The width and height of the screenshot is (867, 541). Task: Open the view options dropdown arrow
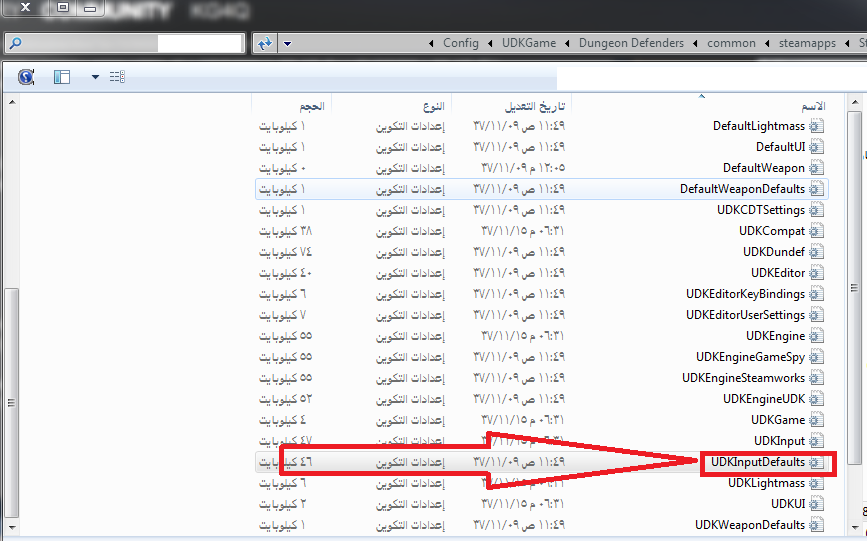tap(95, 77)
